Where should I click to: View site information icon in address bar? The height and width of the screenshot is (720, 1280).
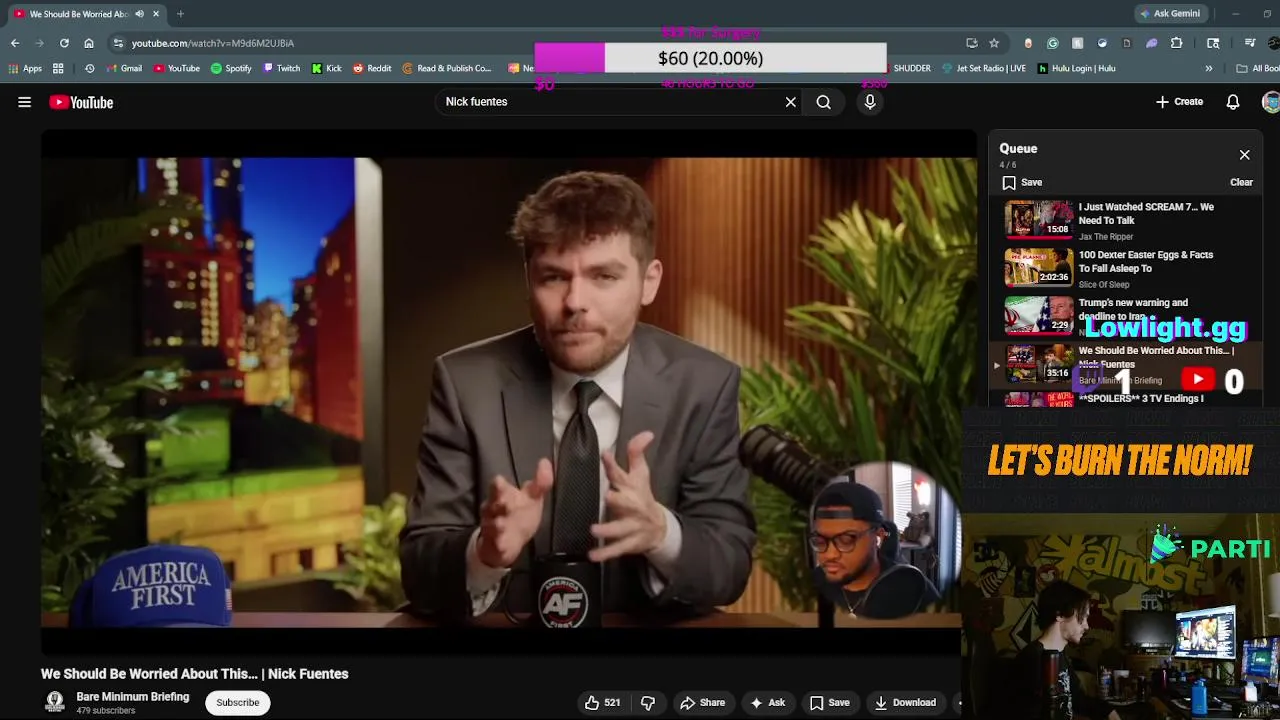118,43
